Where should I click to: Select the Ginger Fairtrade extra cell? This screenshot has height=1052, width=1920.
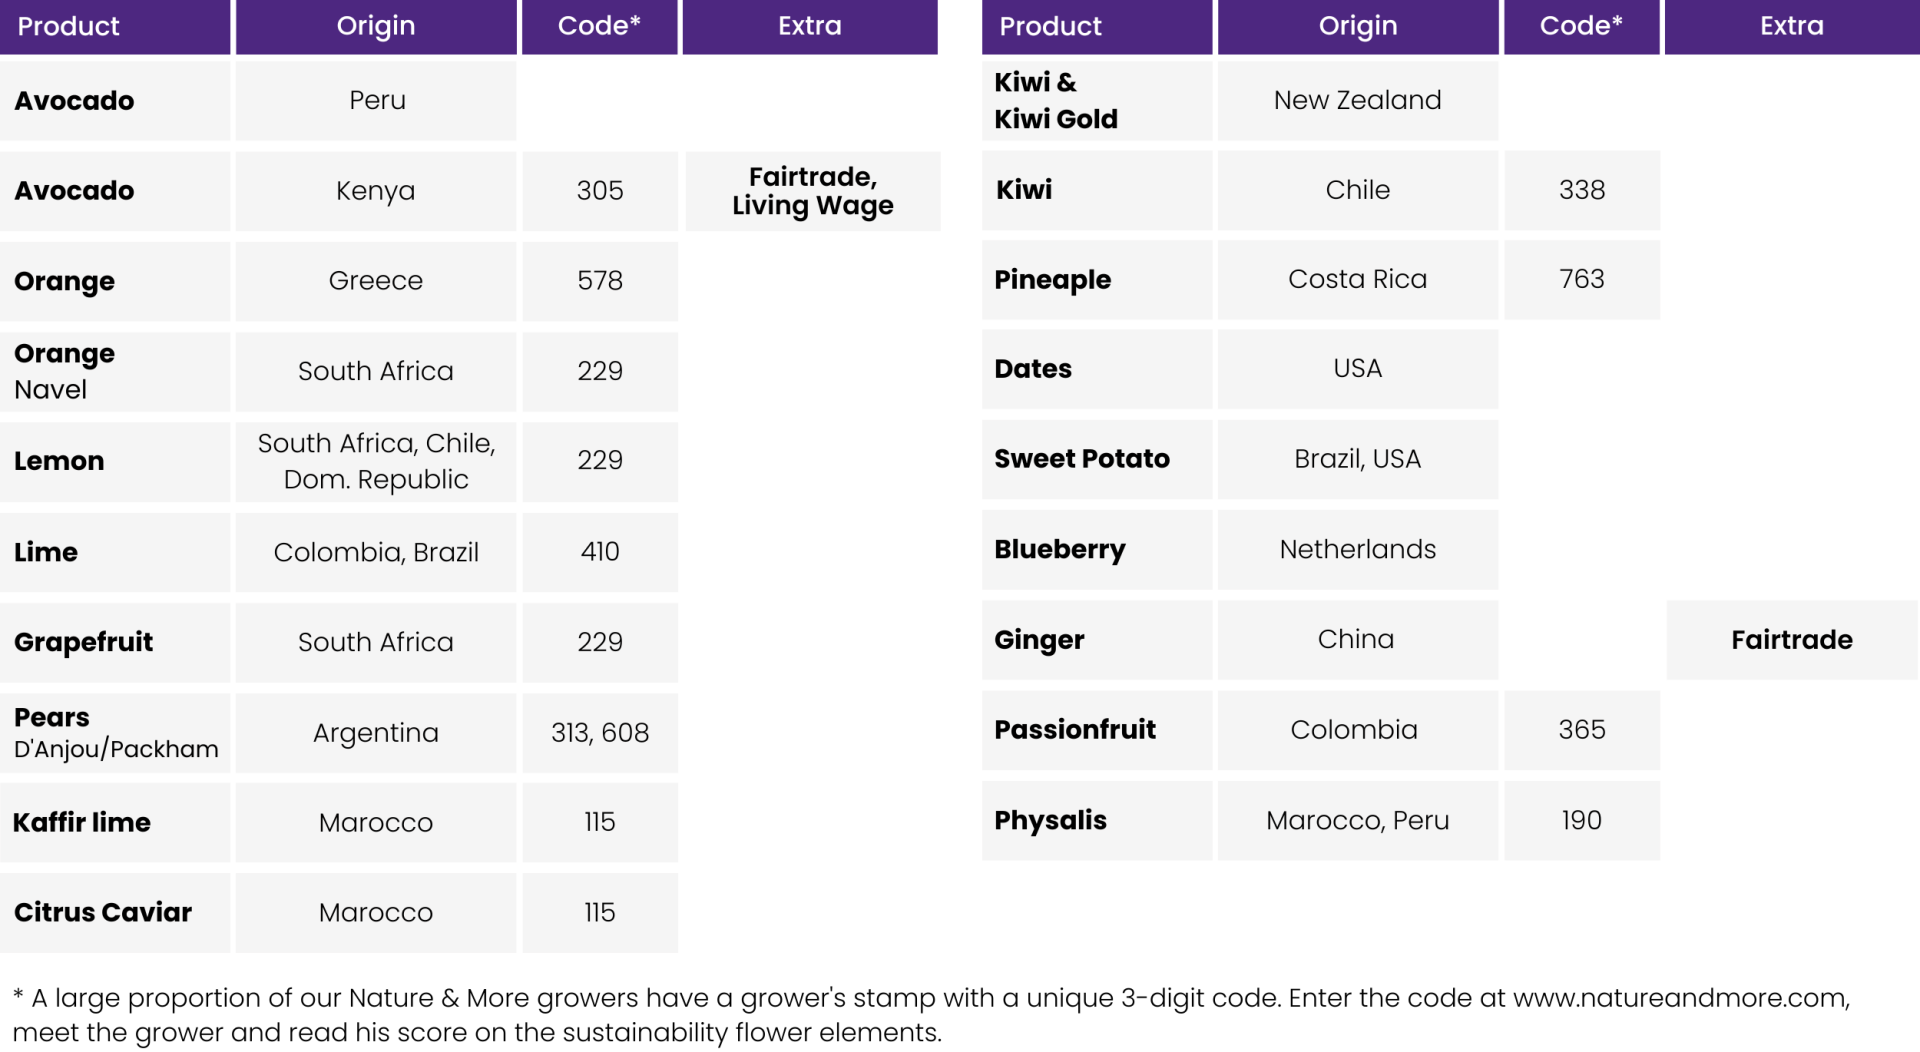[x=1792, y=640]
